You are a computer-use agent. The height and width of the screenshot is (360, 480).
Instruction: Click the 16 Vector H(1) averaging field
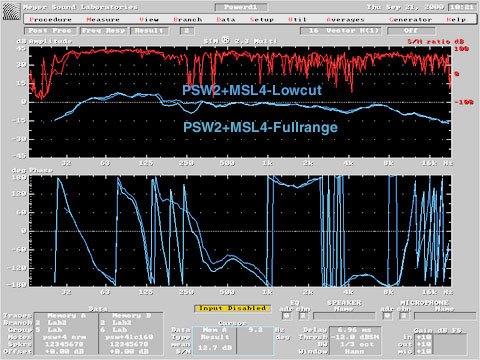(x=341, y=31)
